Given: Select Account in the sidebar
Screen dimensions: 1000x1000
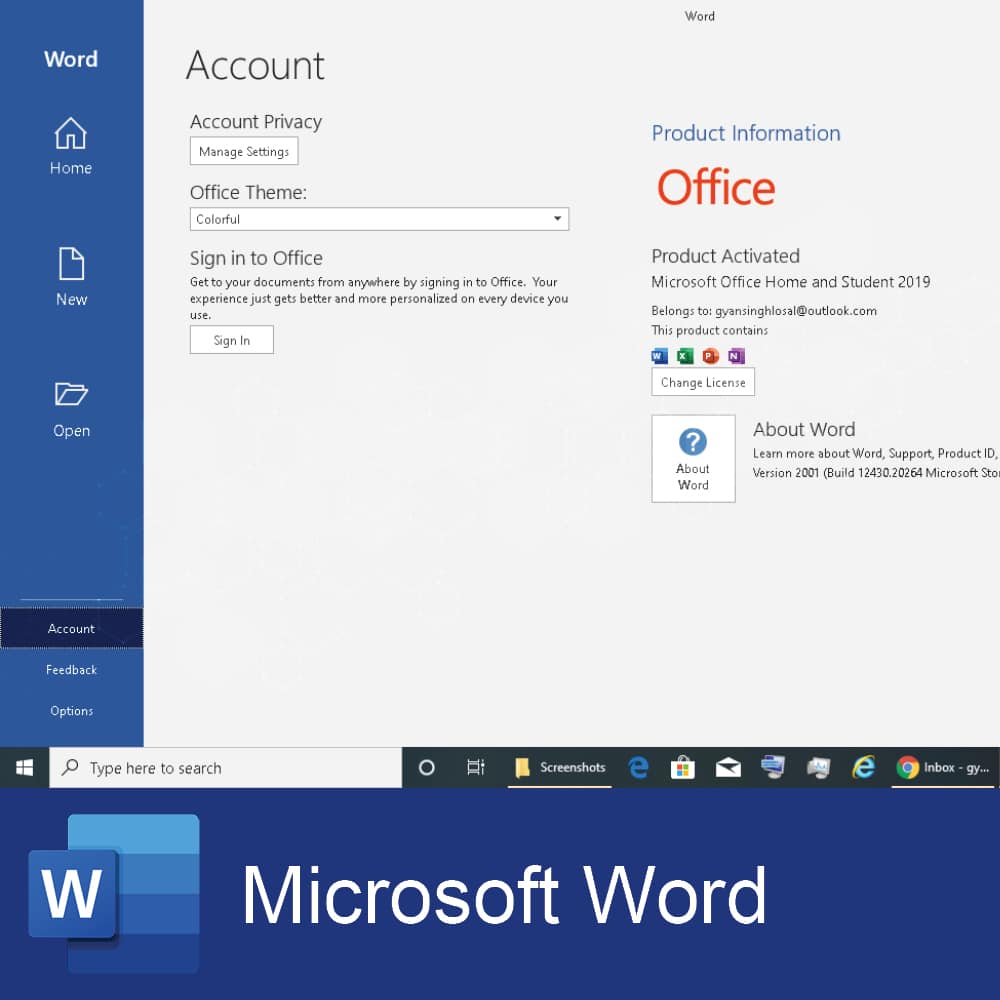Looking at the screenshot, I should click(71, 628).
